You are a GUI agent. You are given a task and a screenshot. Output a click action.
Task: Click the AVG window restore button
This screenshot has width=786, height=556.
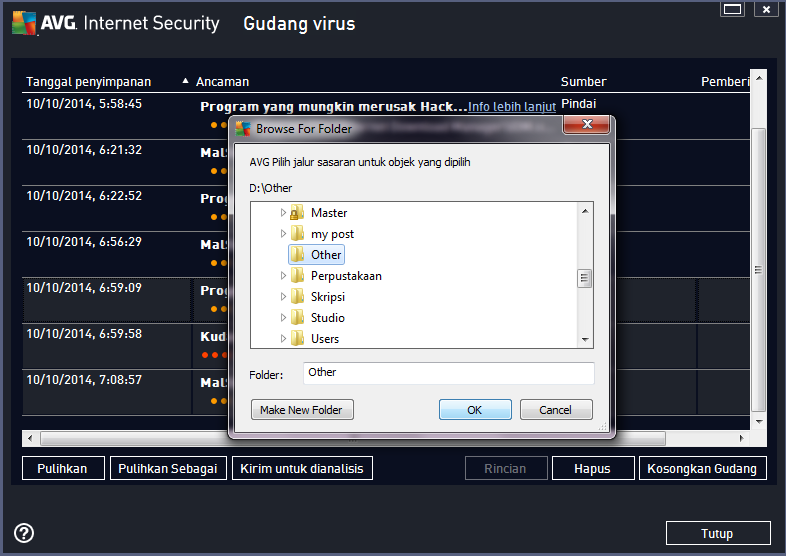point(732,10)
